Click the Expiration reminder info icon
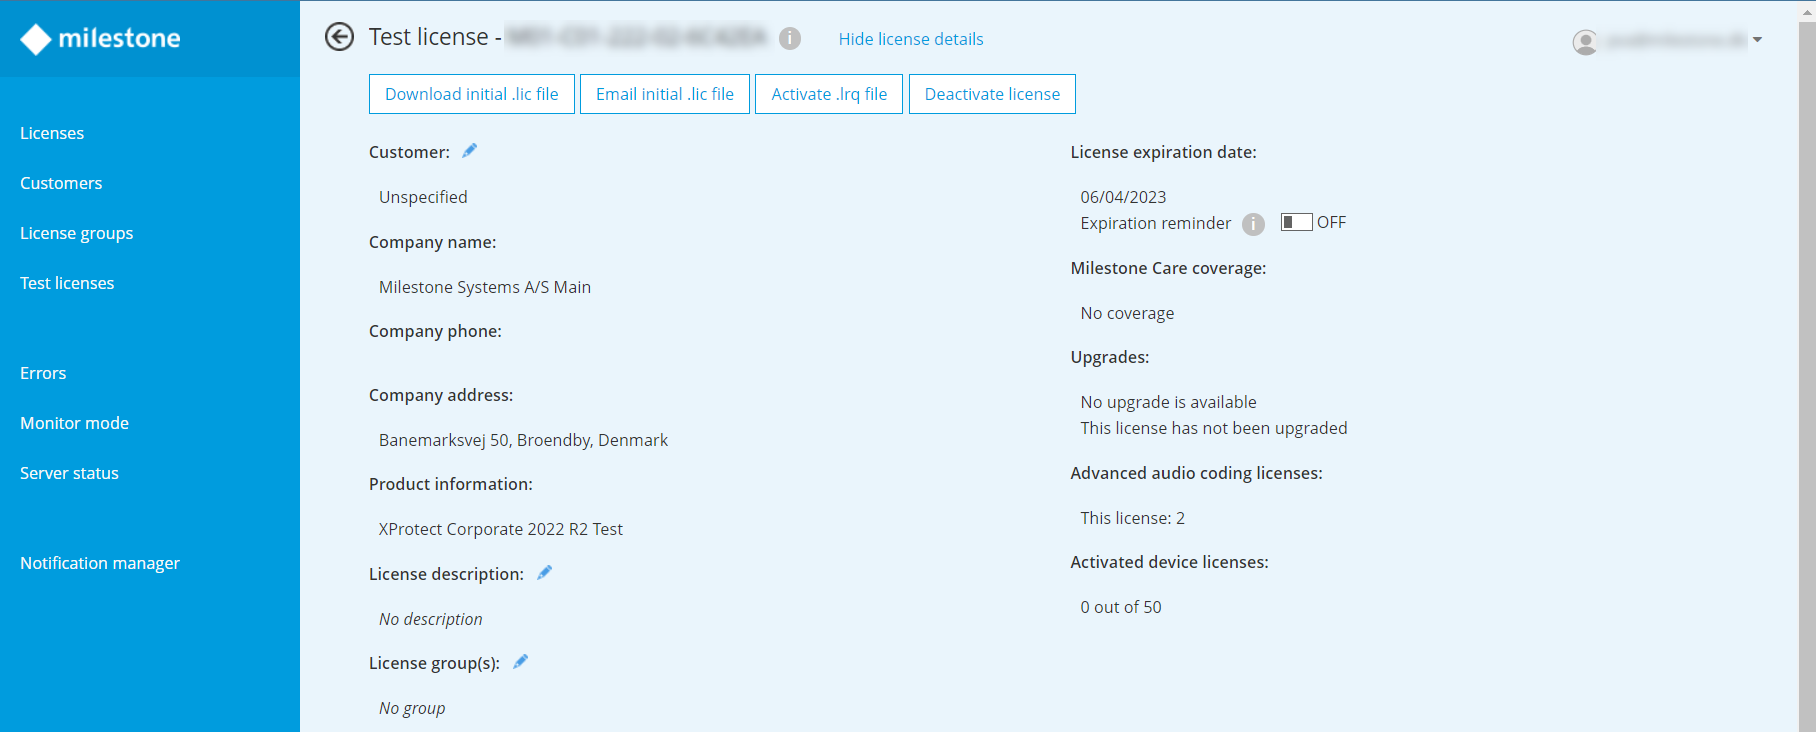 tap(1253, 224)
